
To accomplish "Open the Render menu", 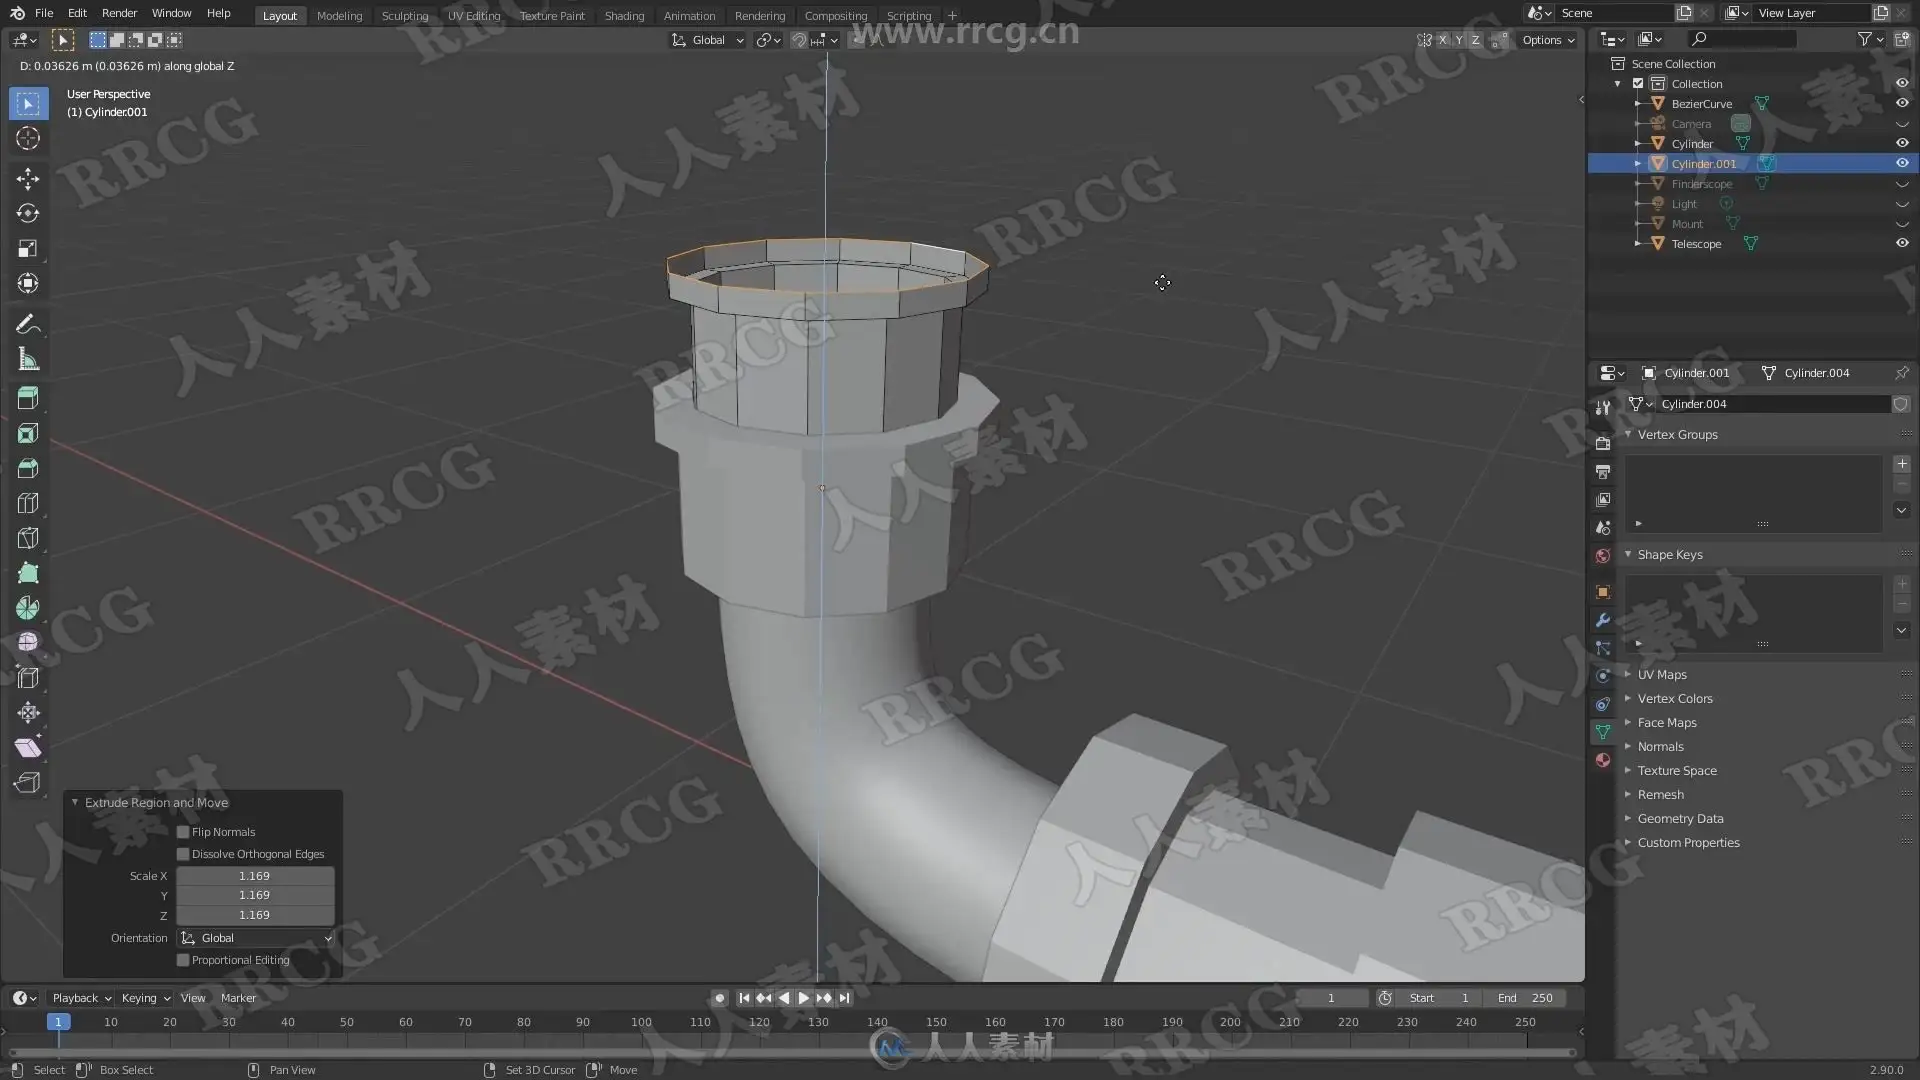I will pos(119,13).
